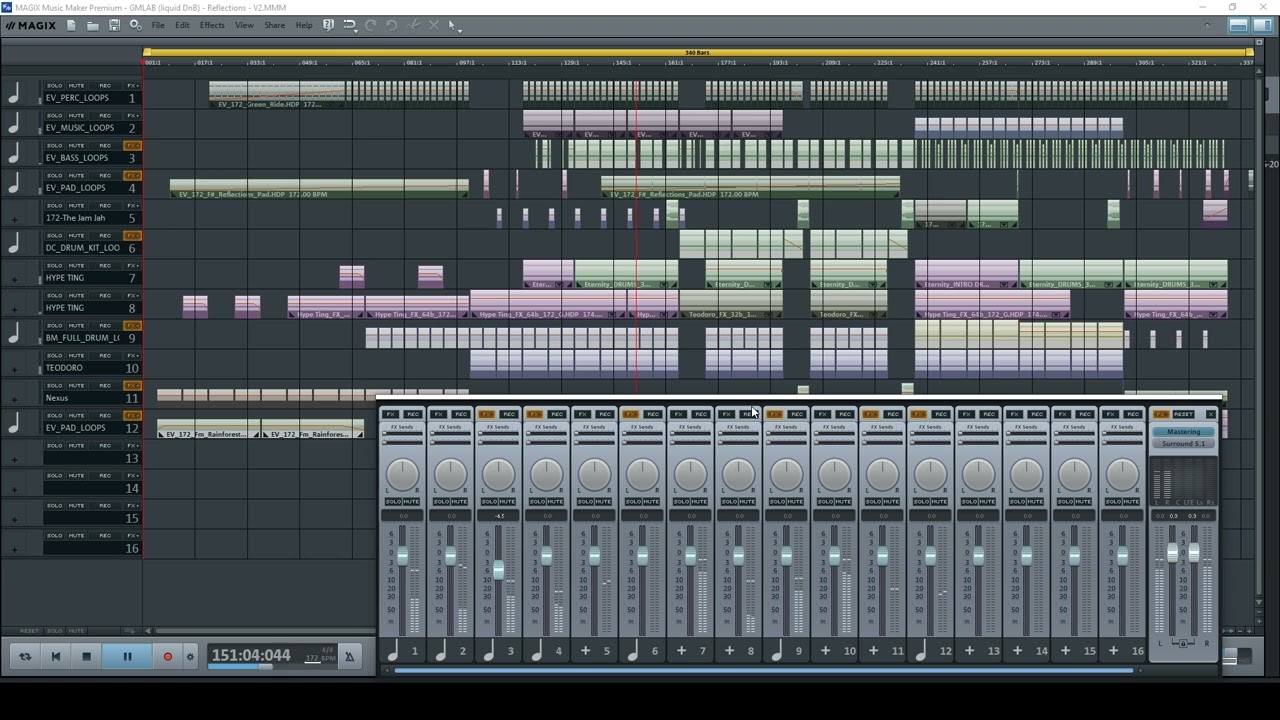Toggle REC on mixer channel 15
Viewport: 1280px width, 720px height.
pos(1084,414)
